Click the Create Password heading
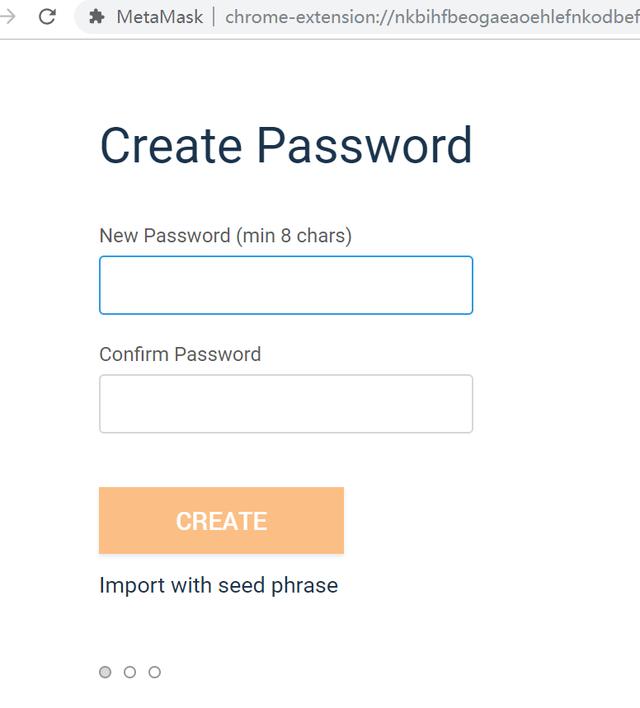 point(286,145)
